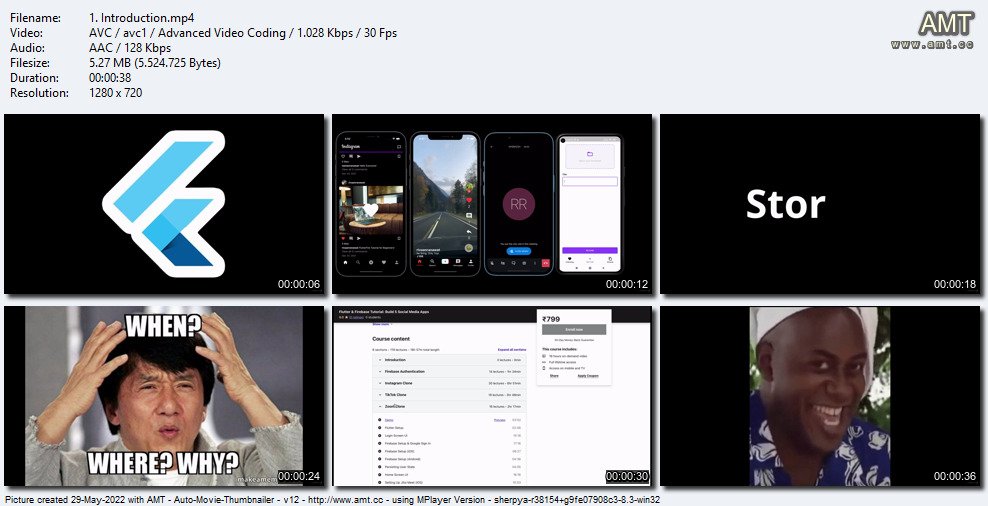The width and height of the screenshot is (988, 506).
Task: Select the 'Login Screen UI' lecture row
Action: [x=450, y=435]
